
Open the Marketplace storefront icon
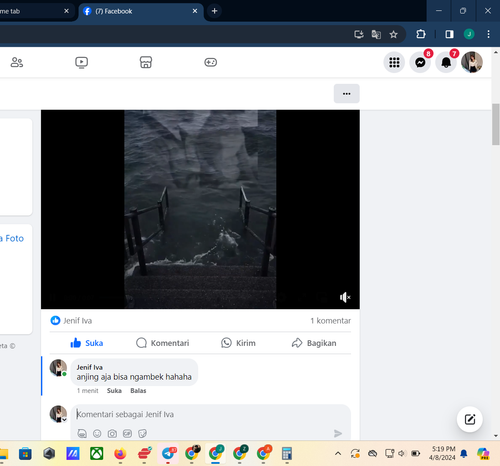(x=146, y=62)
